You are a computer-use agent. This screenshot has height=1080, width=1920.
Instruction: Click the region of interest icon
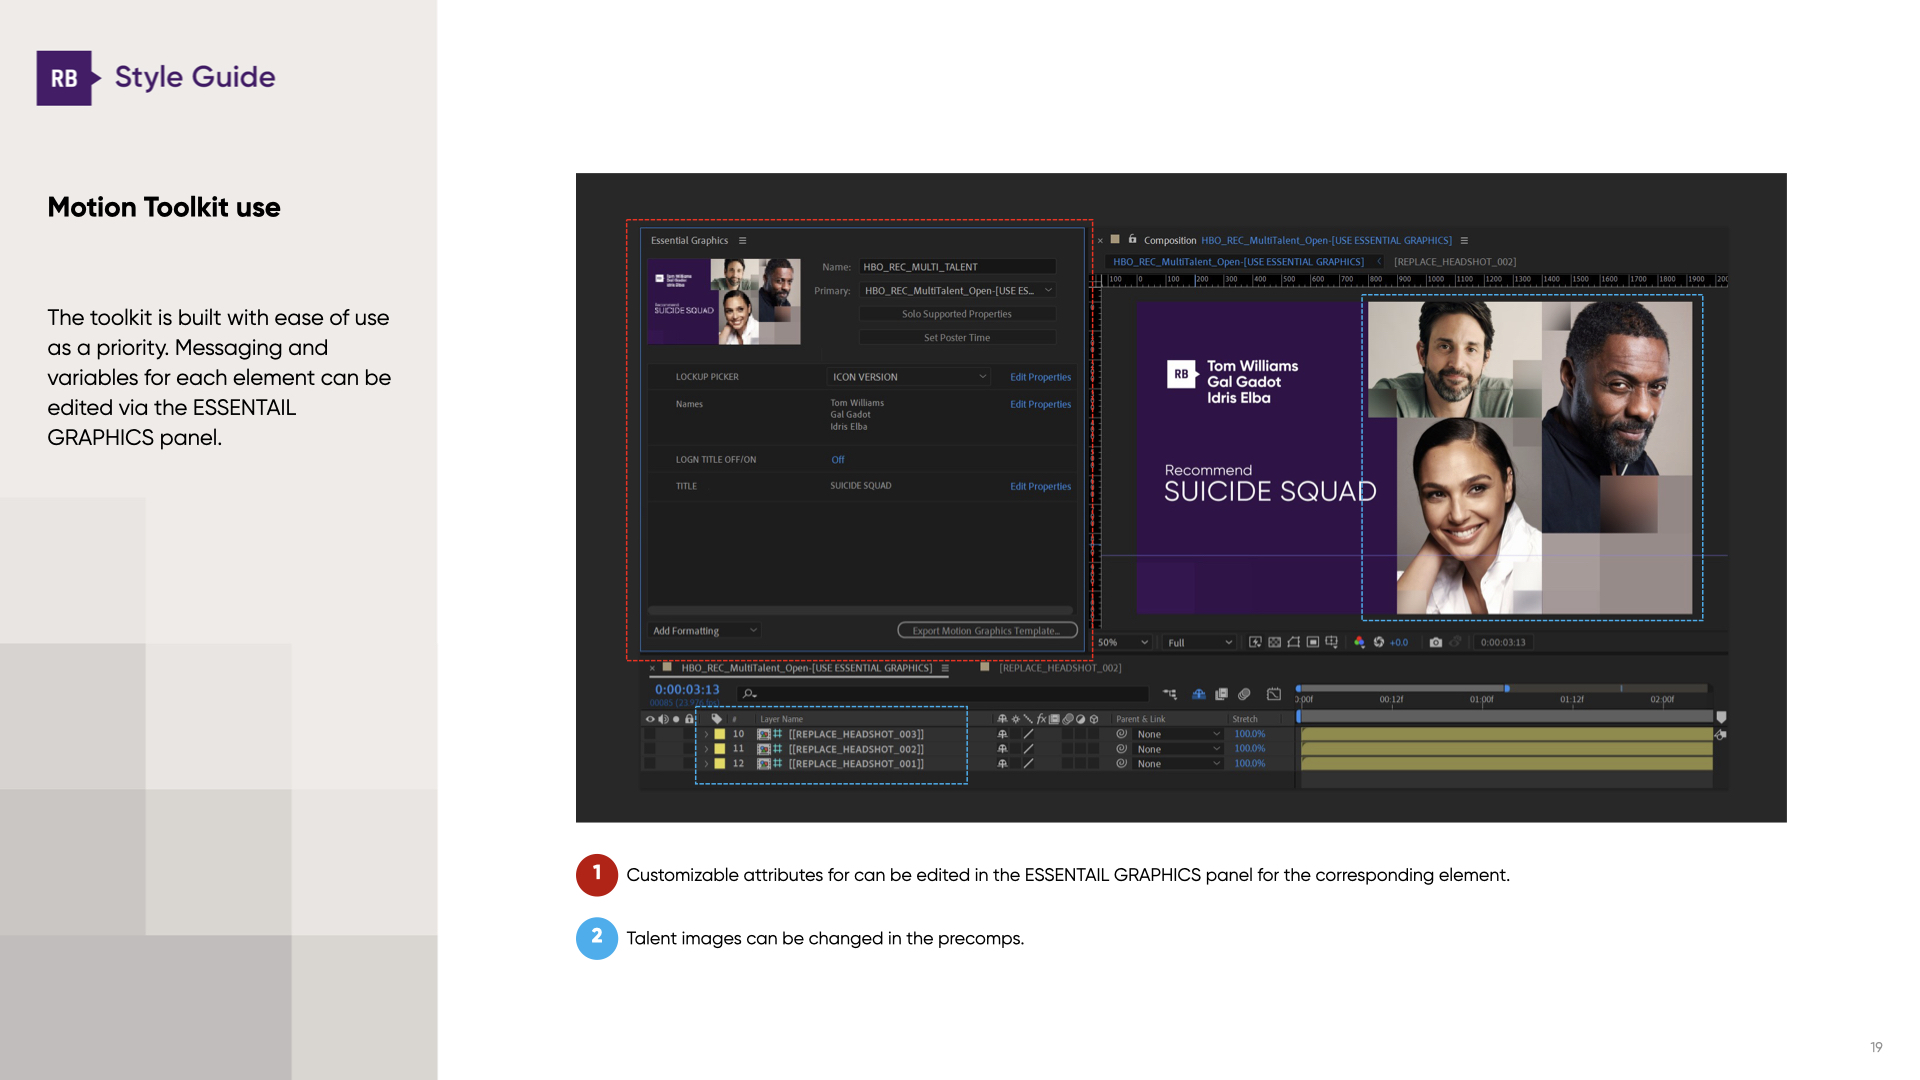point(1313,642)
